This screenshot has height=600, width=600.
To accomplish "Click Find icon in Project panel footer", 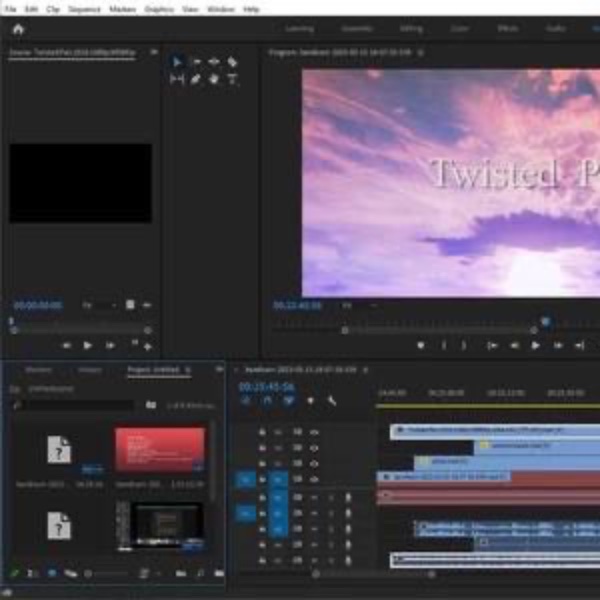I will pyautogui.click(x=201, y=573).
